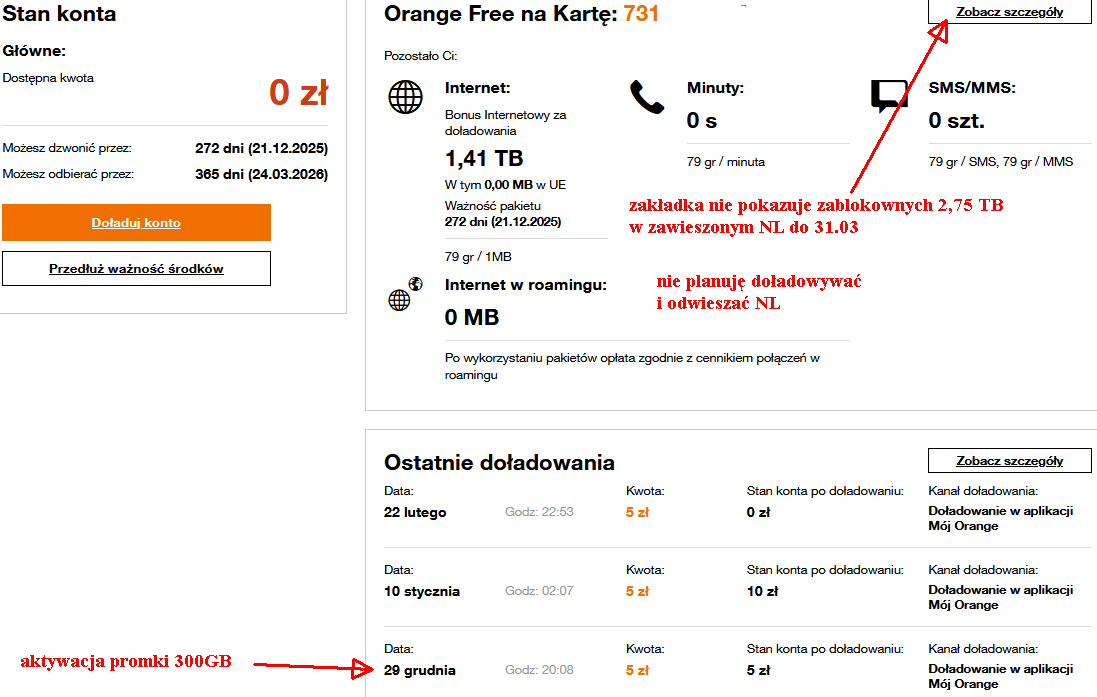Click the roaming internet globe icon

point(405,294)
